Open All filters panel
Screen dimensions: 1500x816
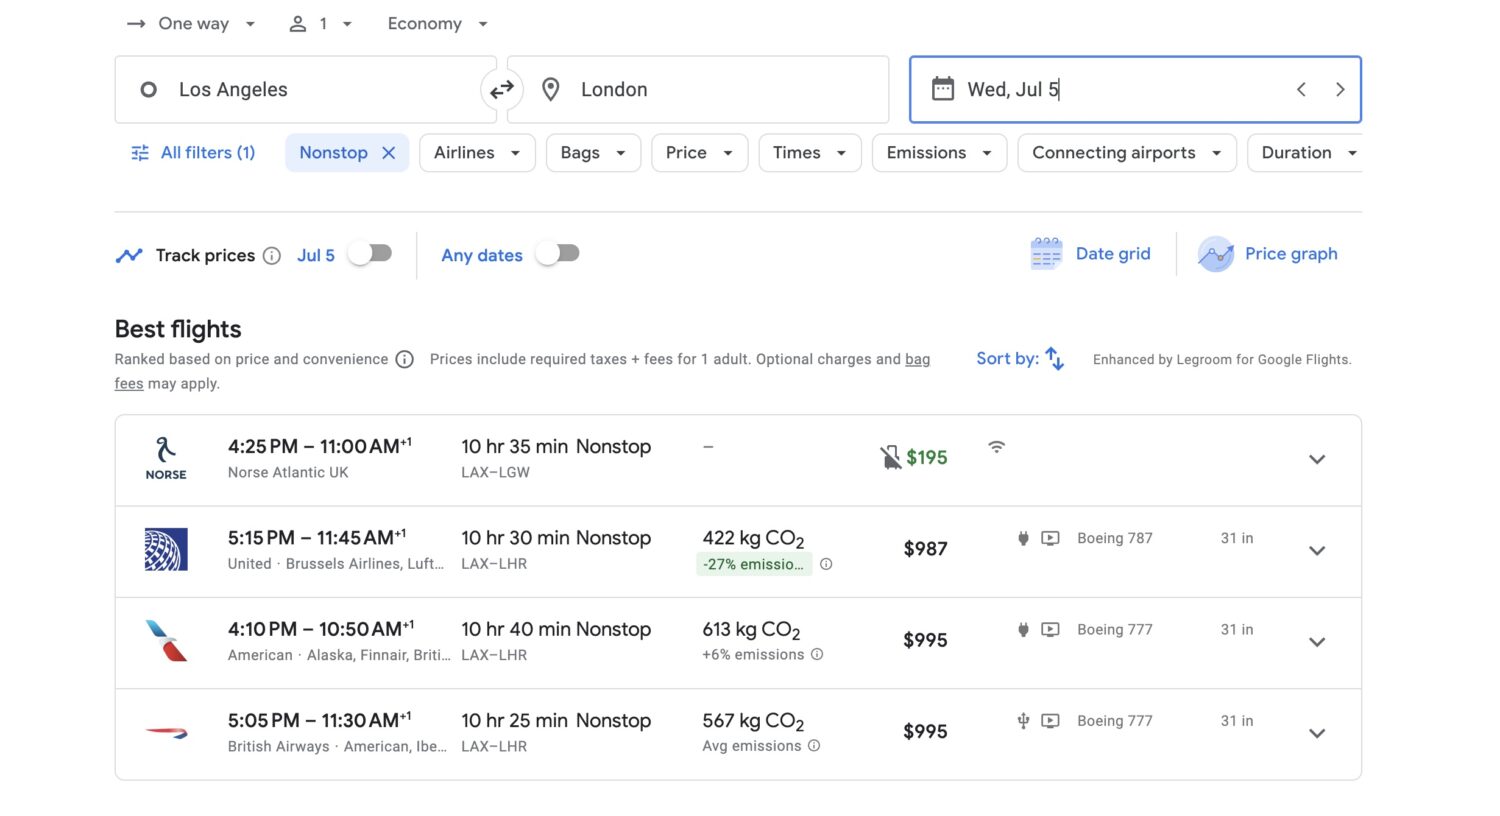point(193,153)
